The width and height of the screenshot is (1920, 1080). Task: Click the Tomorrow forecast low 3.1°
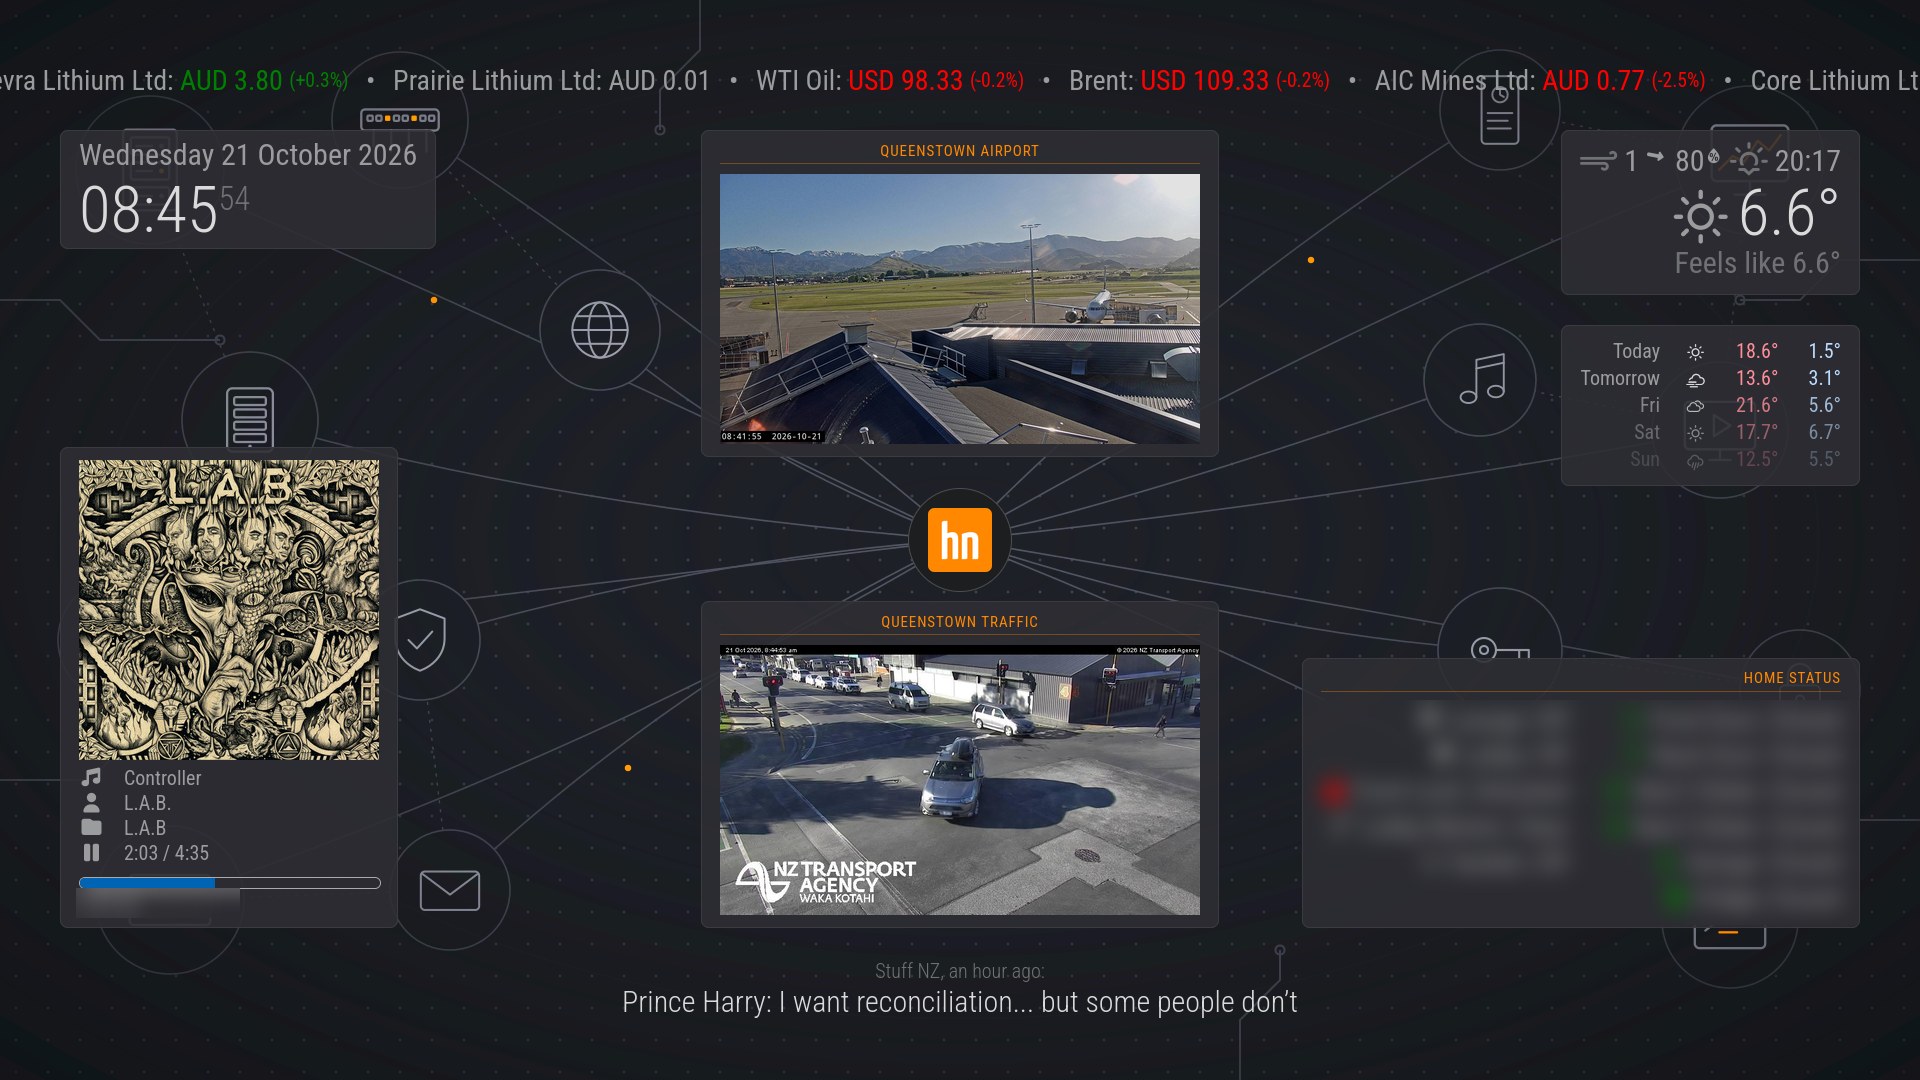click(1824, 378)
